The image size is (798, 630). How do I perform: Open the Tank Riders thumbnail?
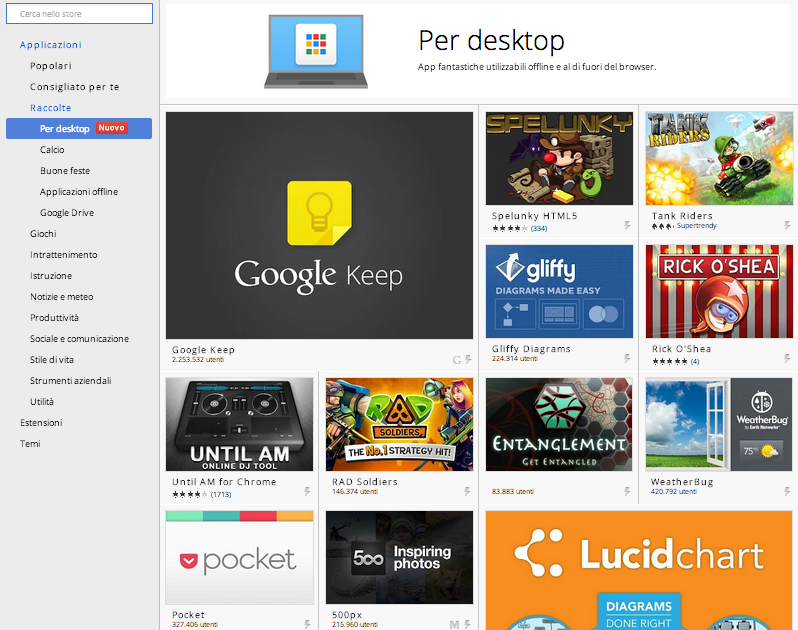point(719,159)
